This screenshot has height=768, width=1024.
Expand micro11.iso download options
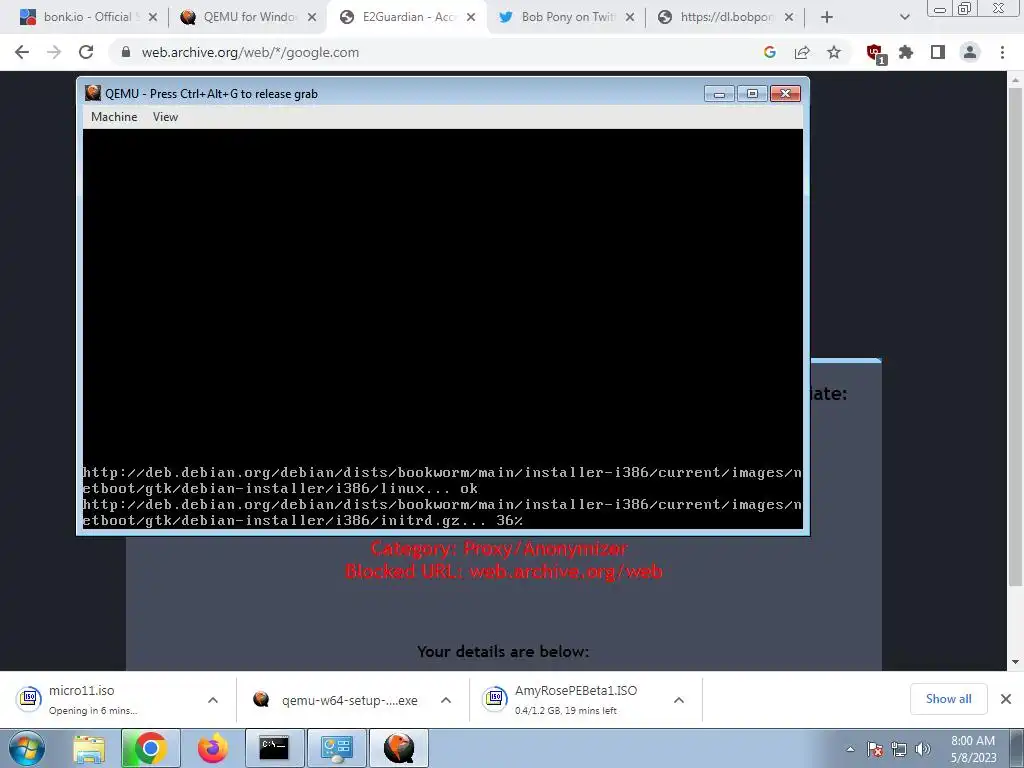coord(213,700)
